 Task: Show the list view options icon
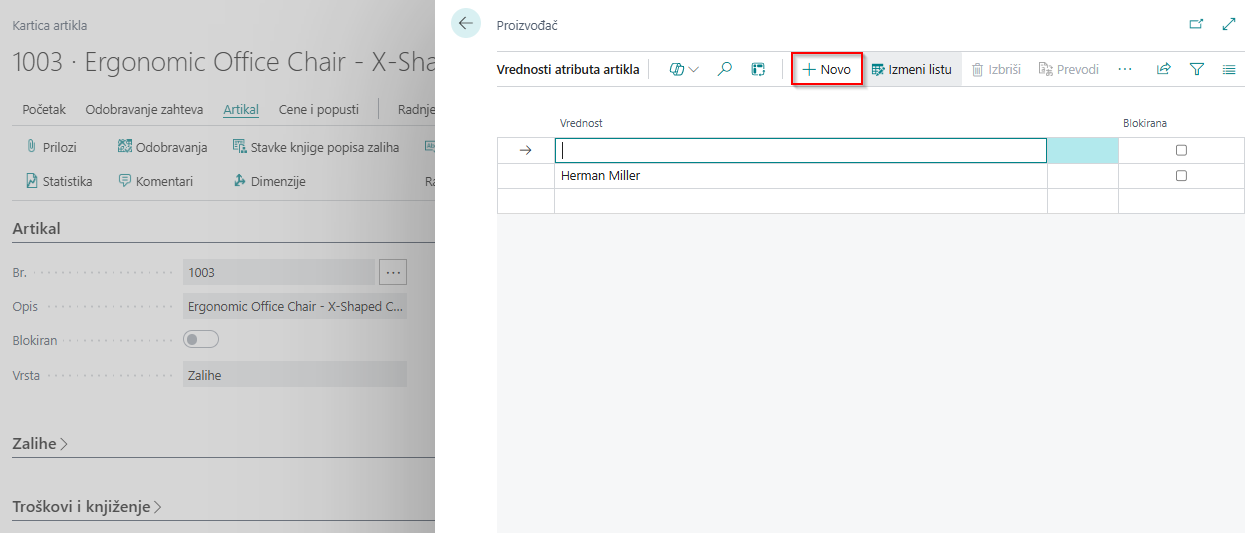pyautogui.click(x=1229, y=69)
